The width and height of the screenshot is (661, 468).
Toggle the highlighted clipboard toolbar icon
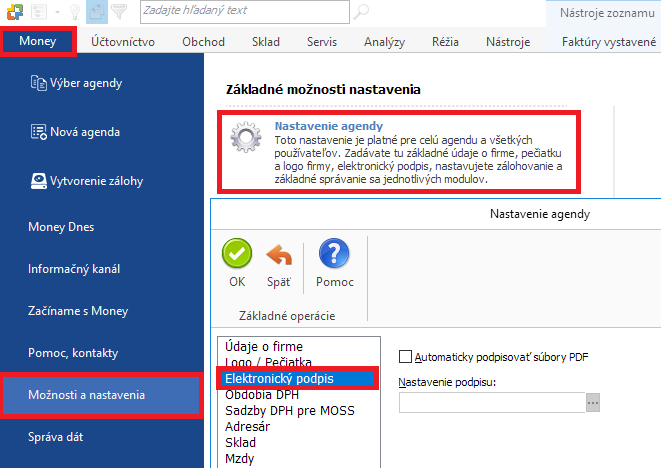[97, 12]
